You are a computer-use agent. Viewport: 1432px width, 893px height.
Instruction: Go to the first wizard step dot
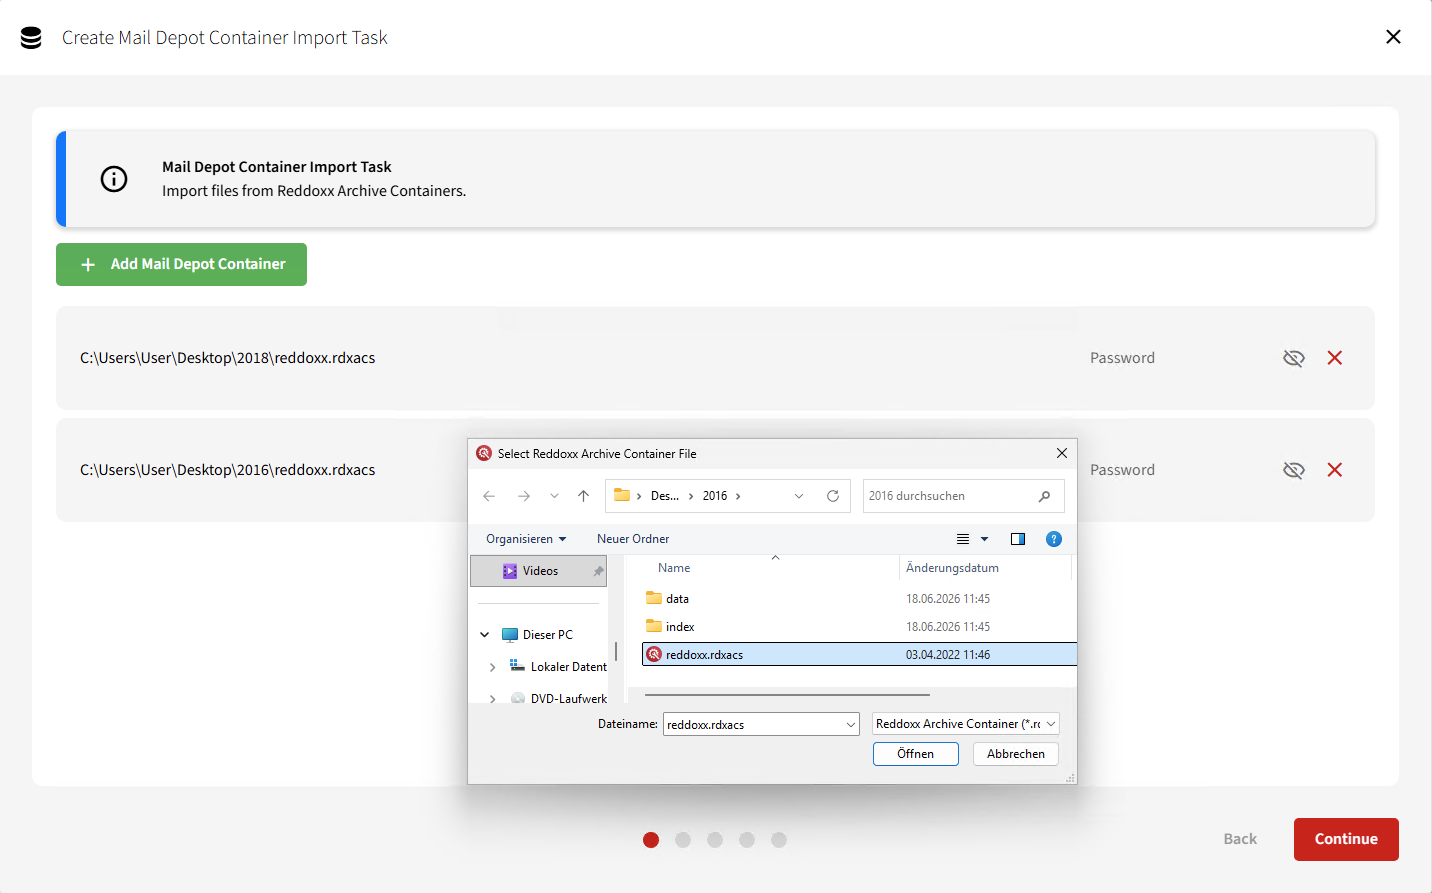pos(651,840)
